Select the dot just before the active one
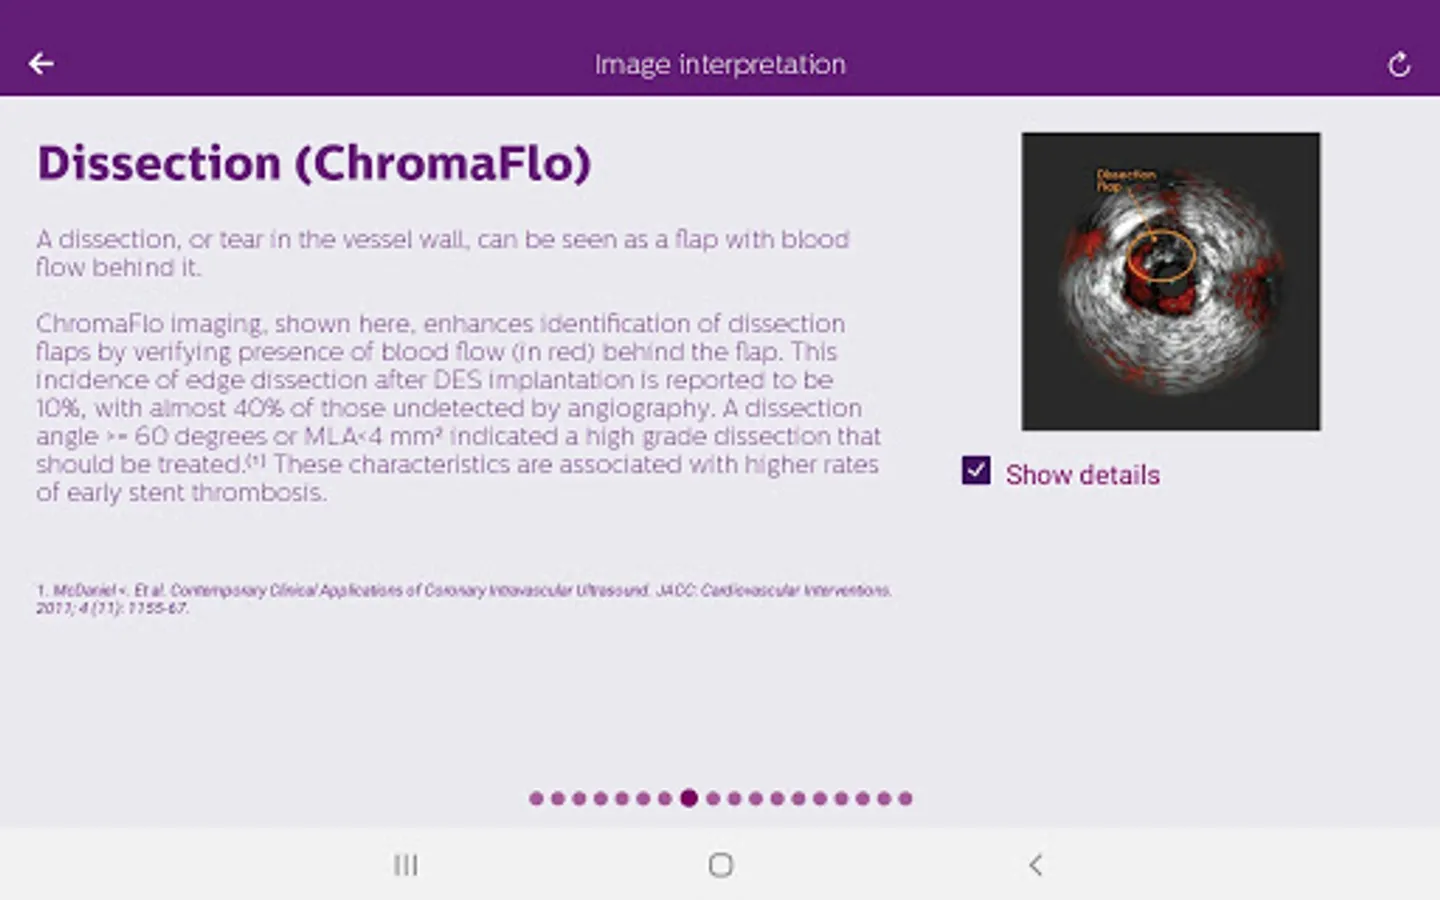 click(665, 798)
